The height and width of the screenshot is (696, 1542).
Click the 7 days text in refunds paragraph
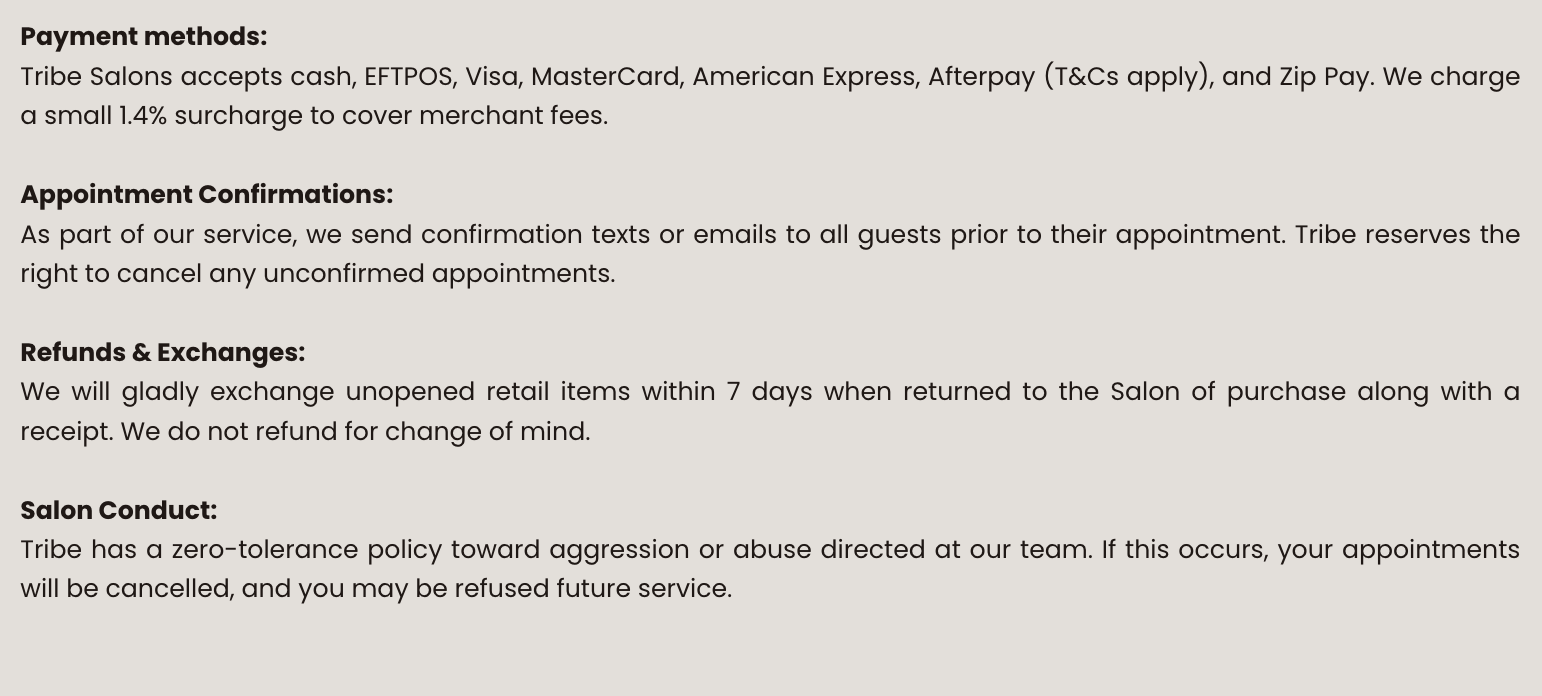(x=769, y=392)
